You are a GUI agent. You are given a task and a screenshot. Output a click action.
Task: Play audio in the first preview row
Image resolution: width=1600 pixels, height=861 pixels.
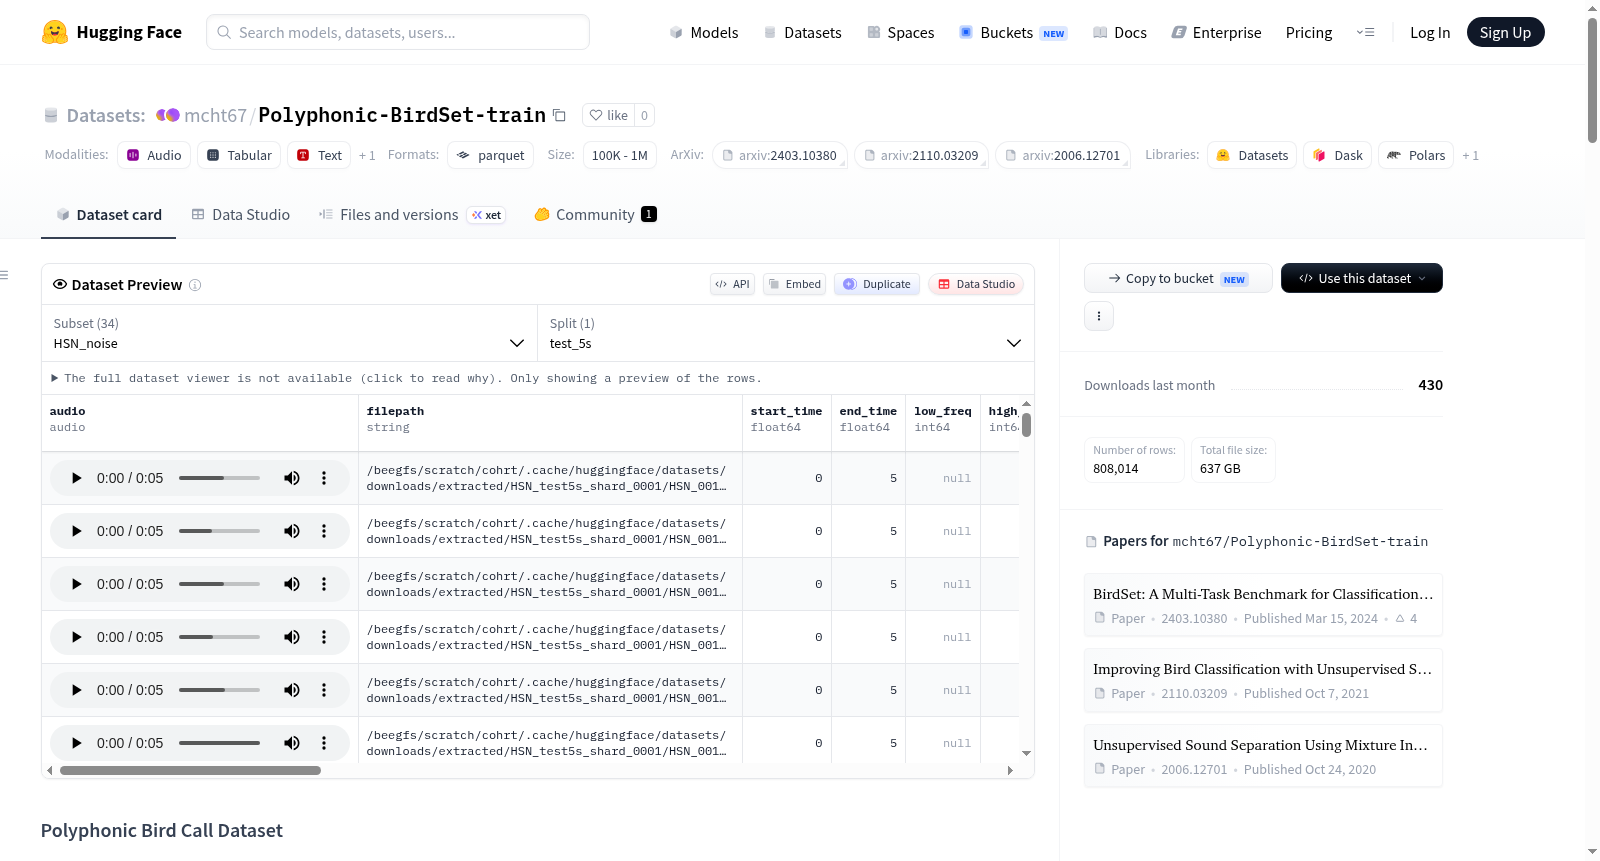pyautogui.click(x=76, y=478)
